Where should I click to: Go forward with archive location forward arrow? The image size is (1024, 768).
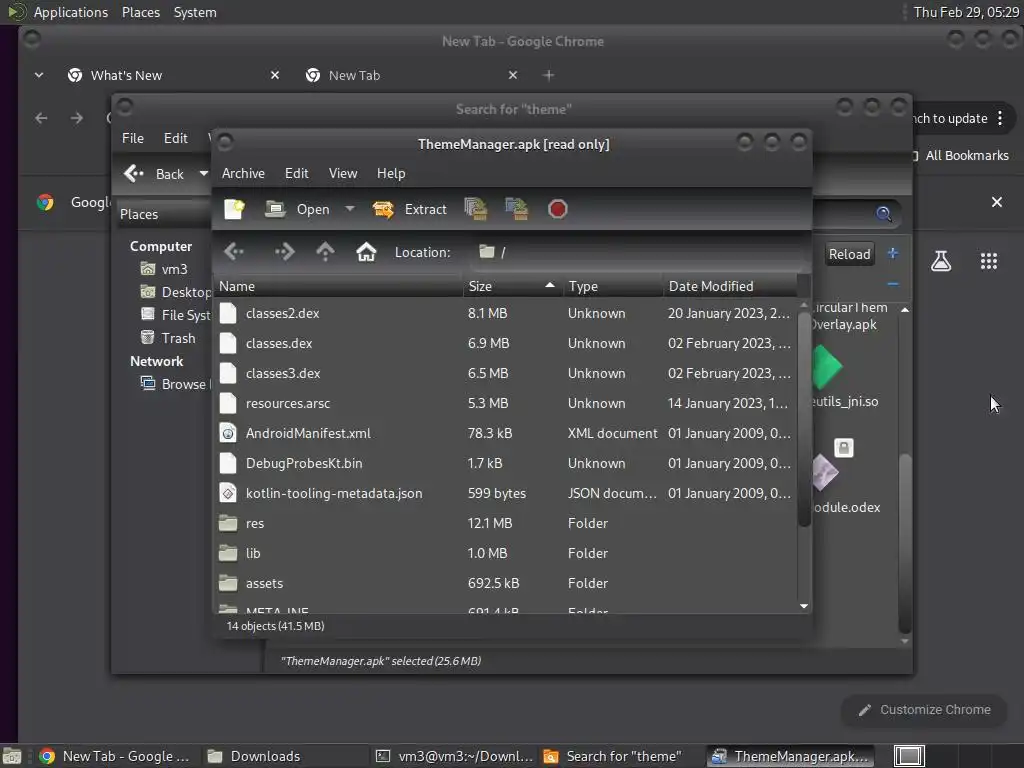coord(284,252)
